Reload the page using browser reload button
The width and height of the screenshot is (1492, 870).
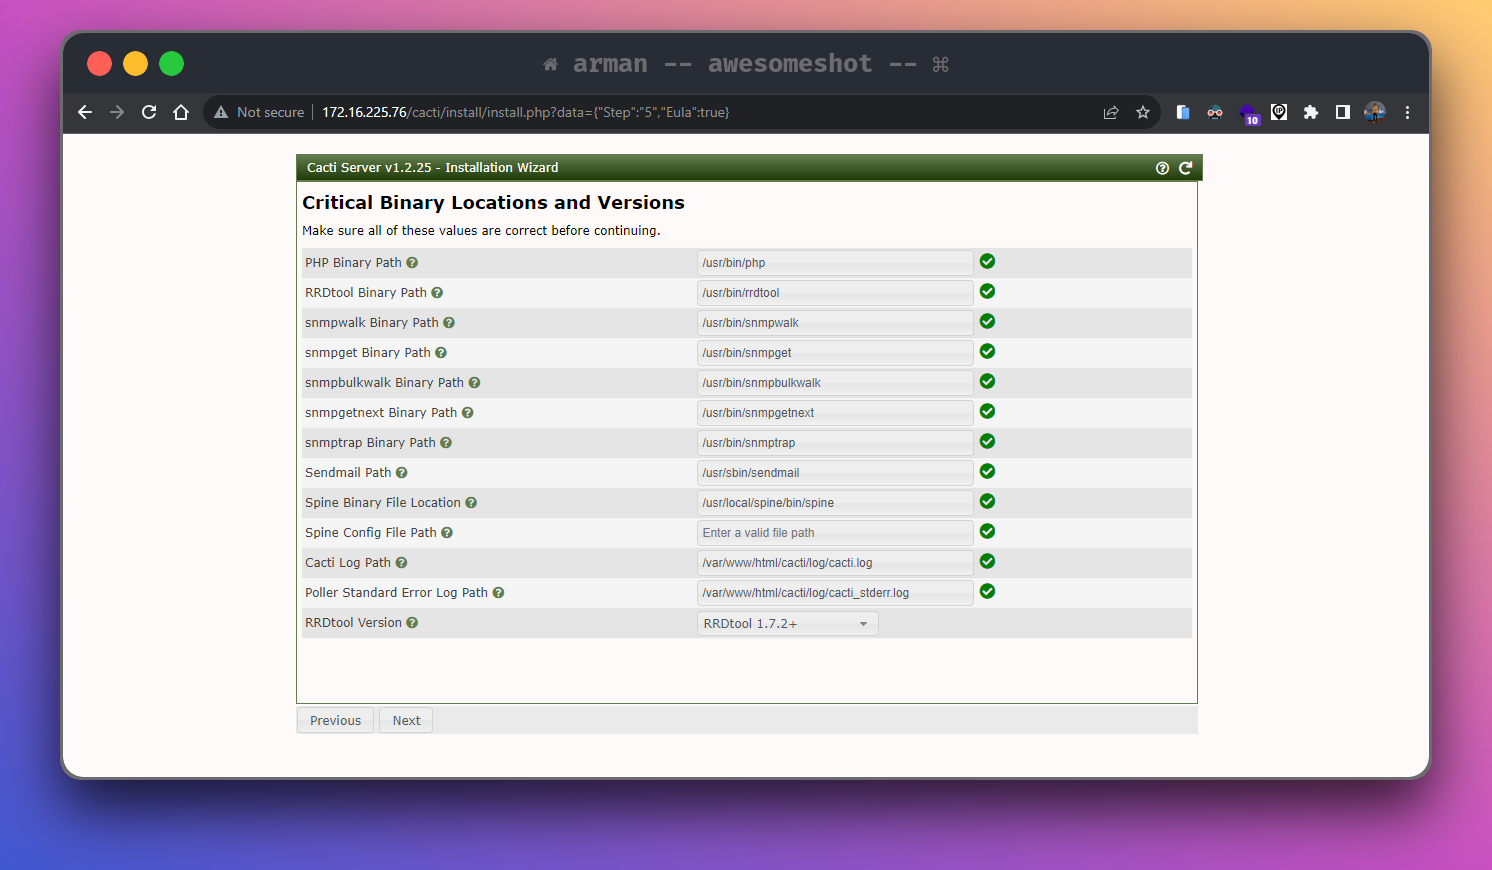(149, 112)
